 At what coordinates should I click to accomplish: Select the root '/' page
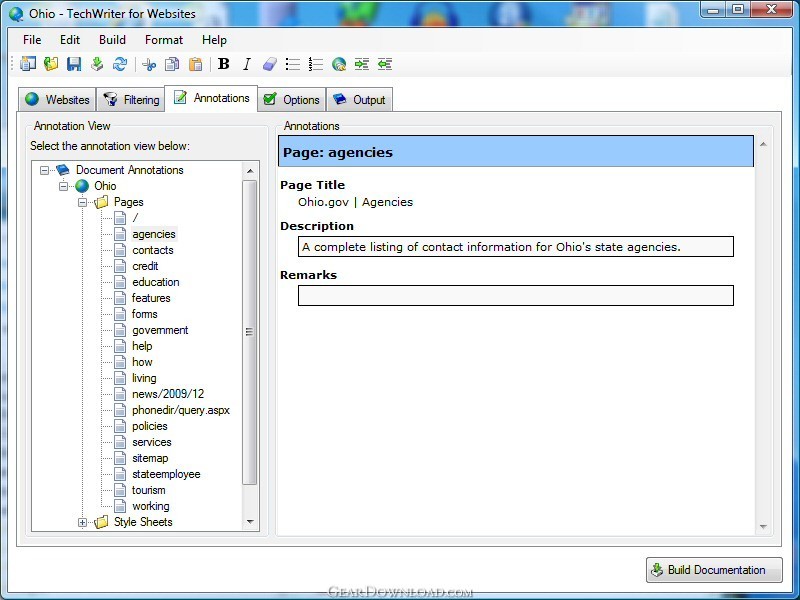pos(135,218)
